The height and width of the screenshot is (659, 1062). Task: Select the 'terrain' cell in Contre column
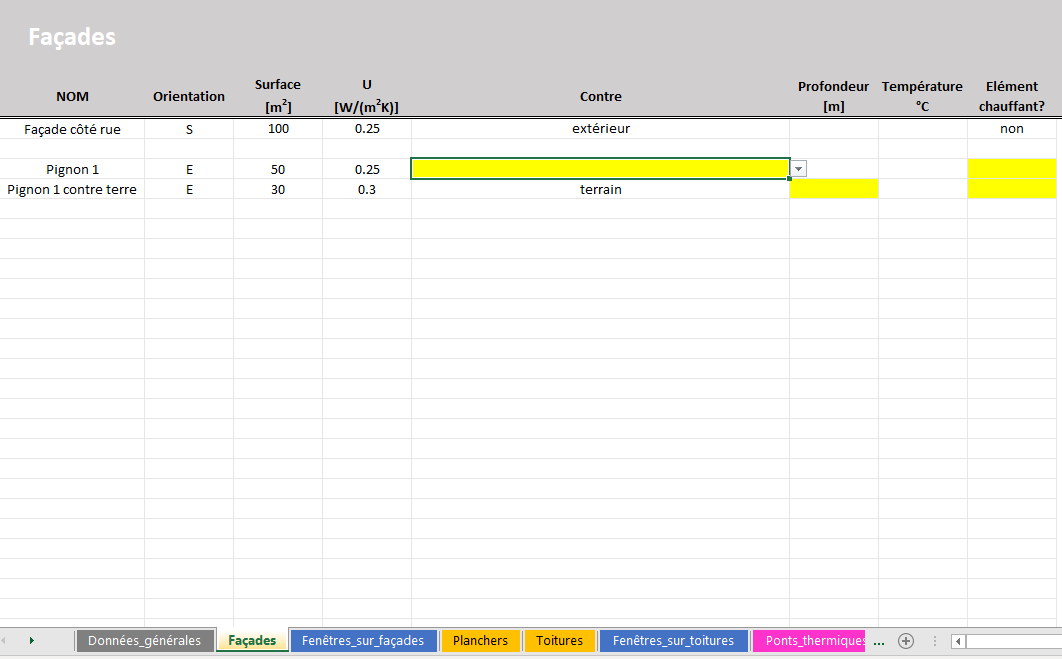(x=600, y=189)
